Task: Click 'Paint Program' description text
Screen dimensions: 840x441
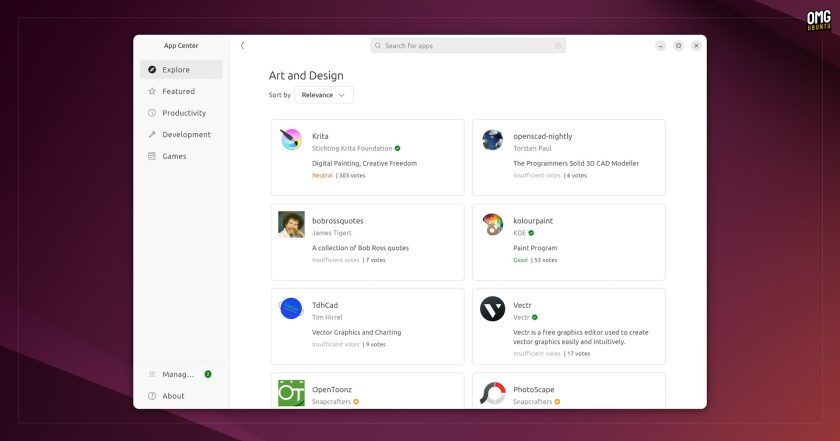Action: tap(535, 248)
